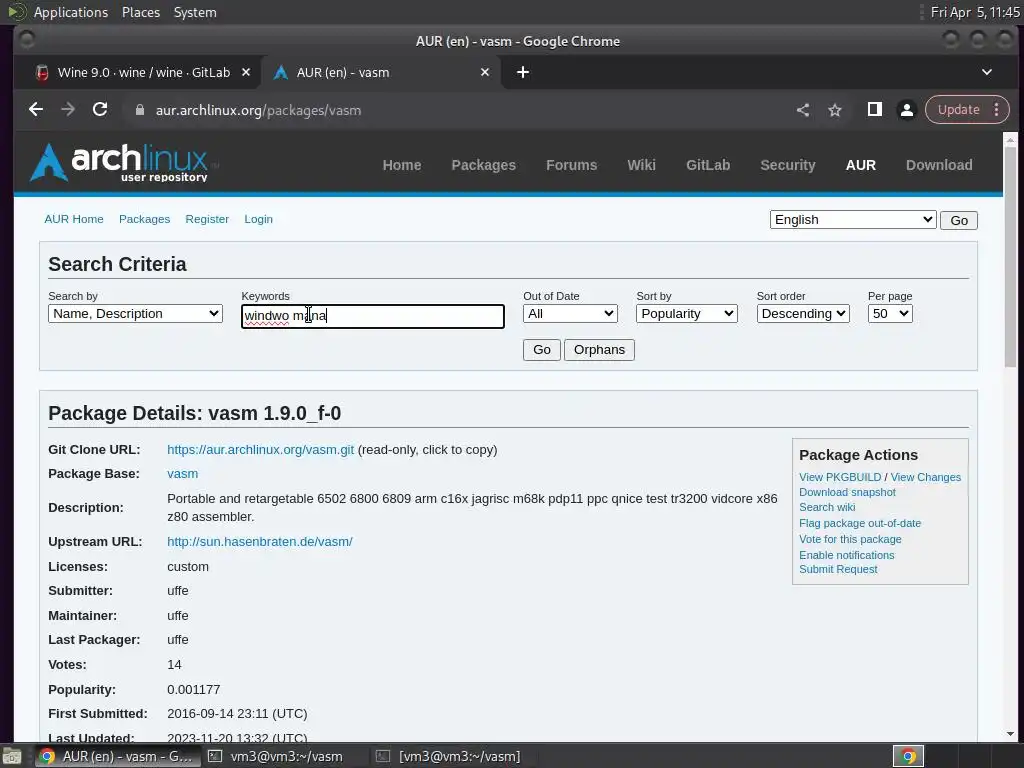Open Forums in navigation
Image resolution: width=1024 pixels, height=768 pixels.
[571, 165]
